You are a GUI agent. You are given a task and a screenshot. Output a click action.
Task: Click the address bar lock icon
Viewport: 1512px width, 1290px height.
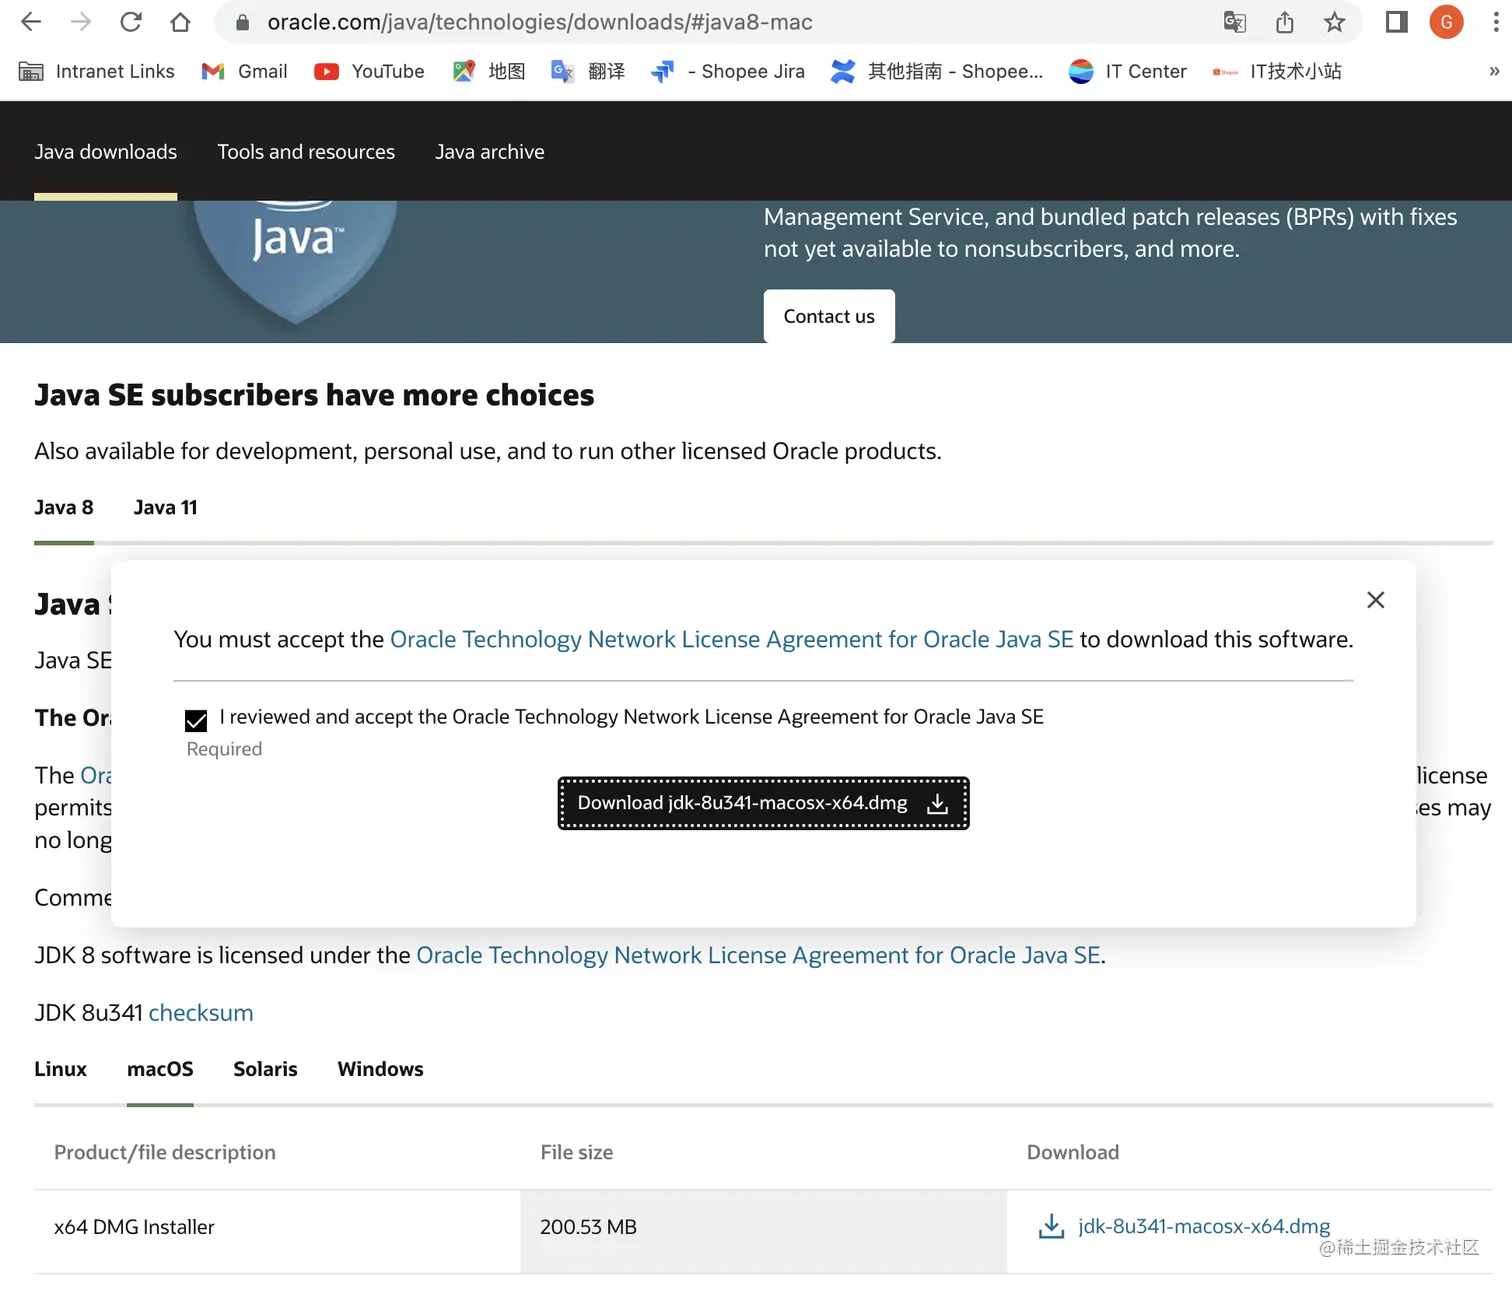[x=242, y=22]
